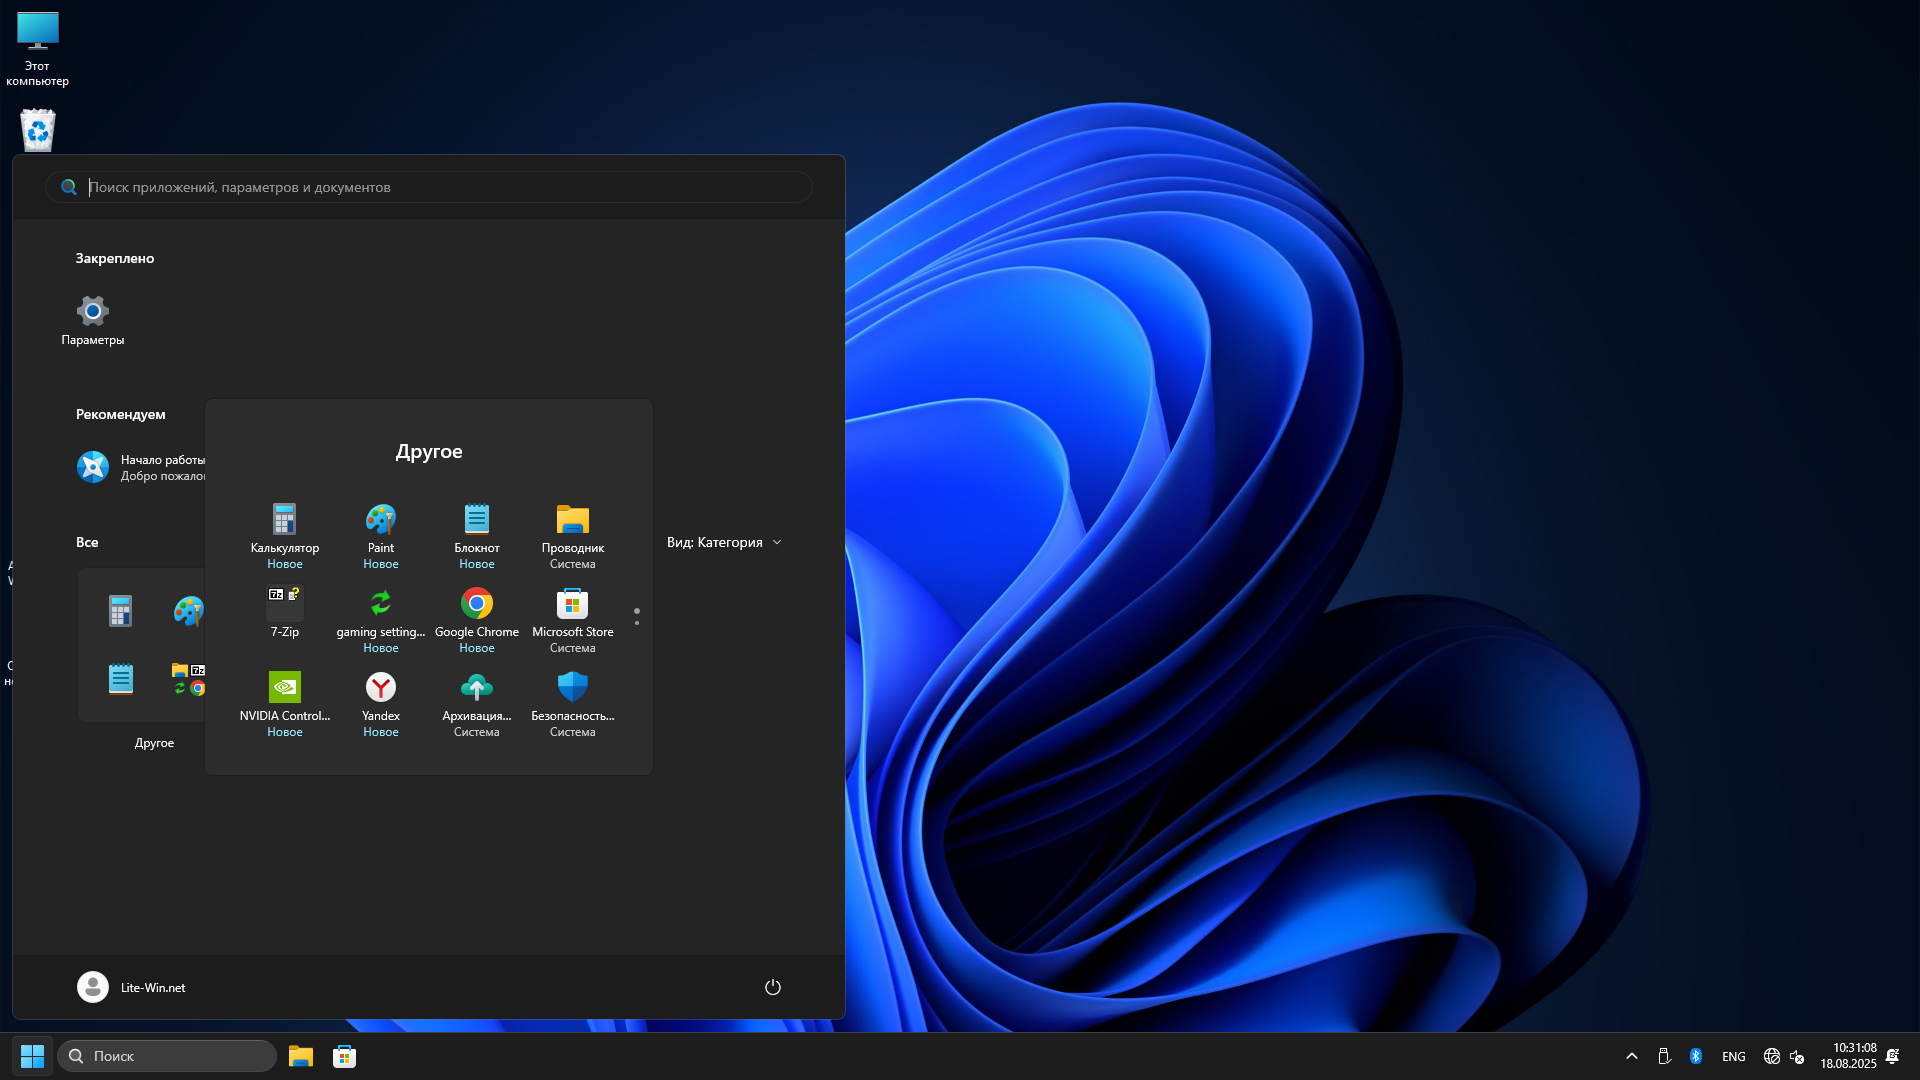This screenshot has height=1080, width=1920.
Task: Open Блокнот (Notepad) app
Action: click(x=476, y=520)
